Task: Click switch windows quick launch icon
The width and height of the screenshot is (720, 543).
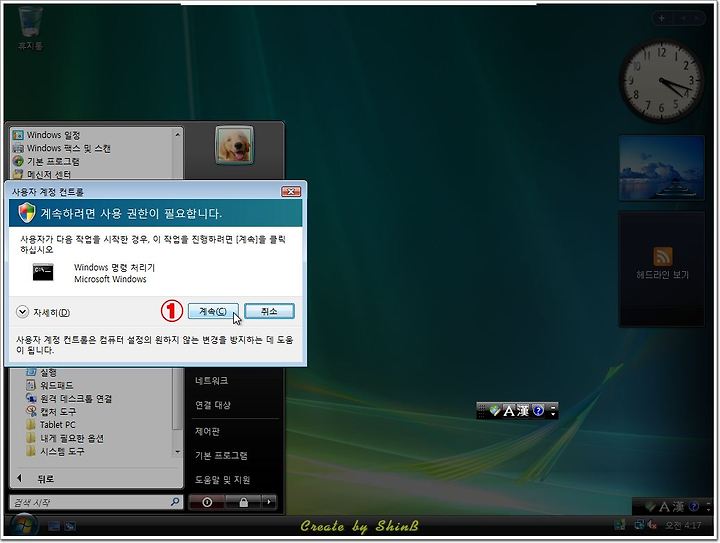Action: click(70, 526)
